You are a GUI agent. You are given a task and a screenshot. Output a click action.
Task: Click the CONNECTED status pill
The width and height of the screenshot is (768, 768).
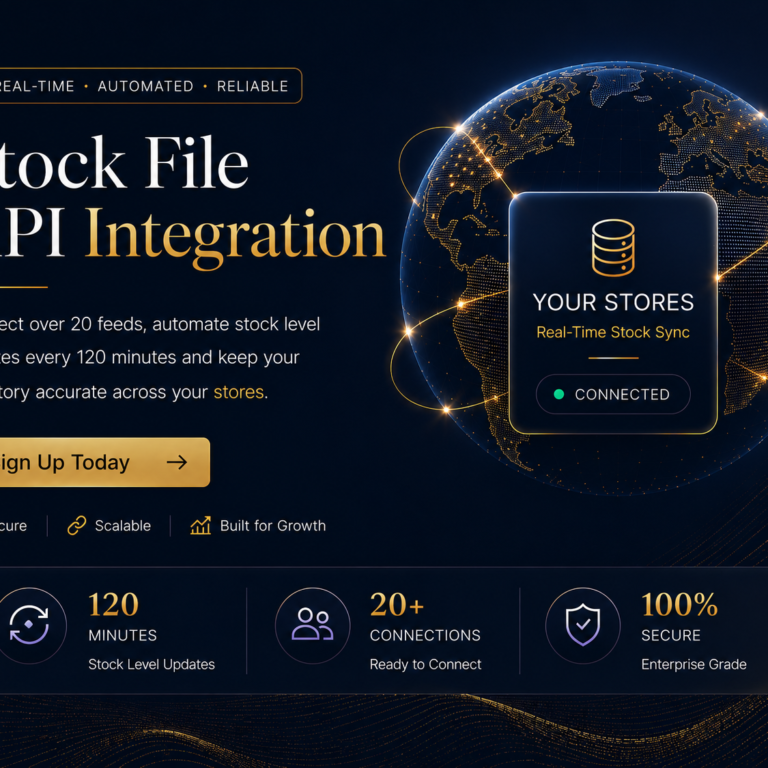(x=613, y=394)
